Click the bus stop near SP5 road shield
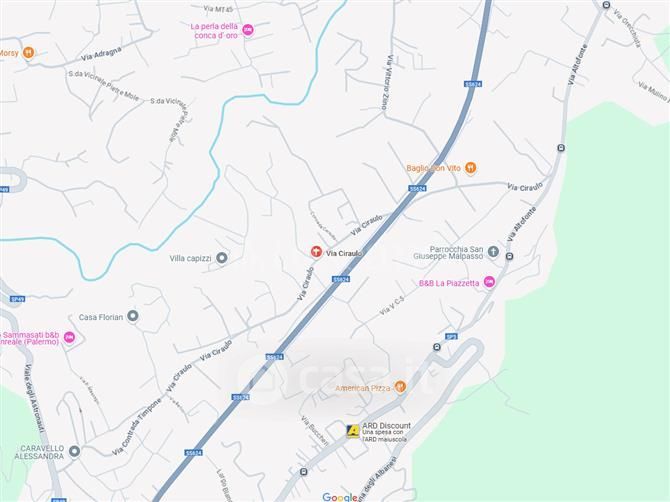The image size is (670, 502). tap(437, 347)
